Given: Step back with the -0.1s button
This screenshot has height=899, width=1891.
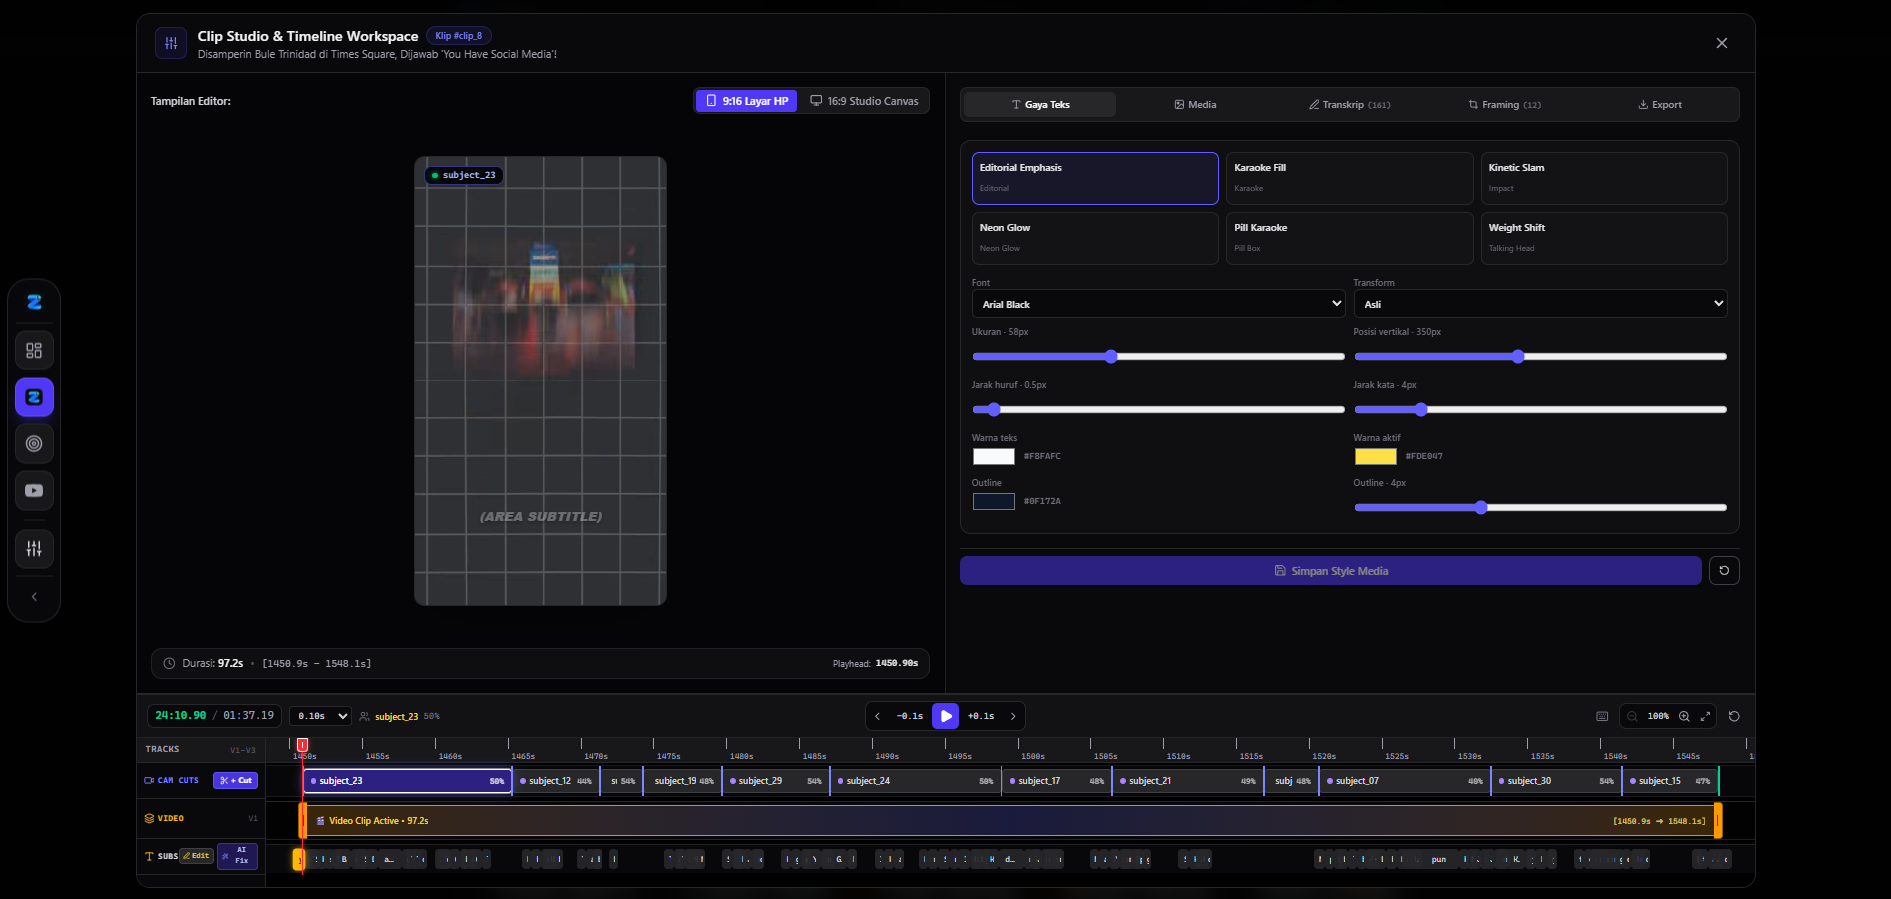Looking at the screenshot, I should pyautogui.click(x=910, y=716).
